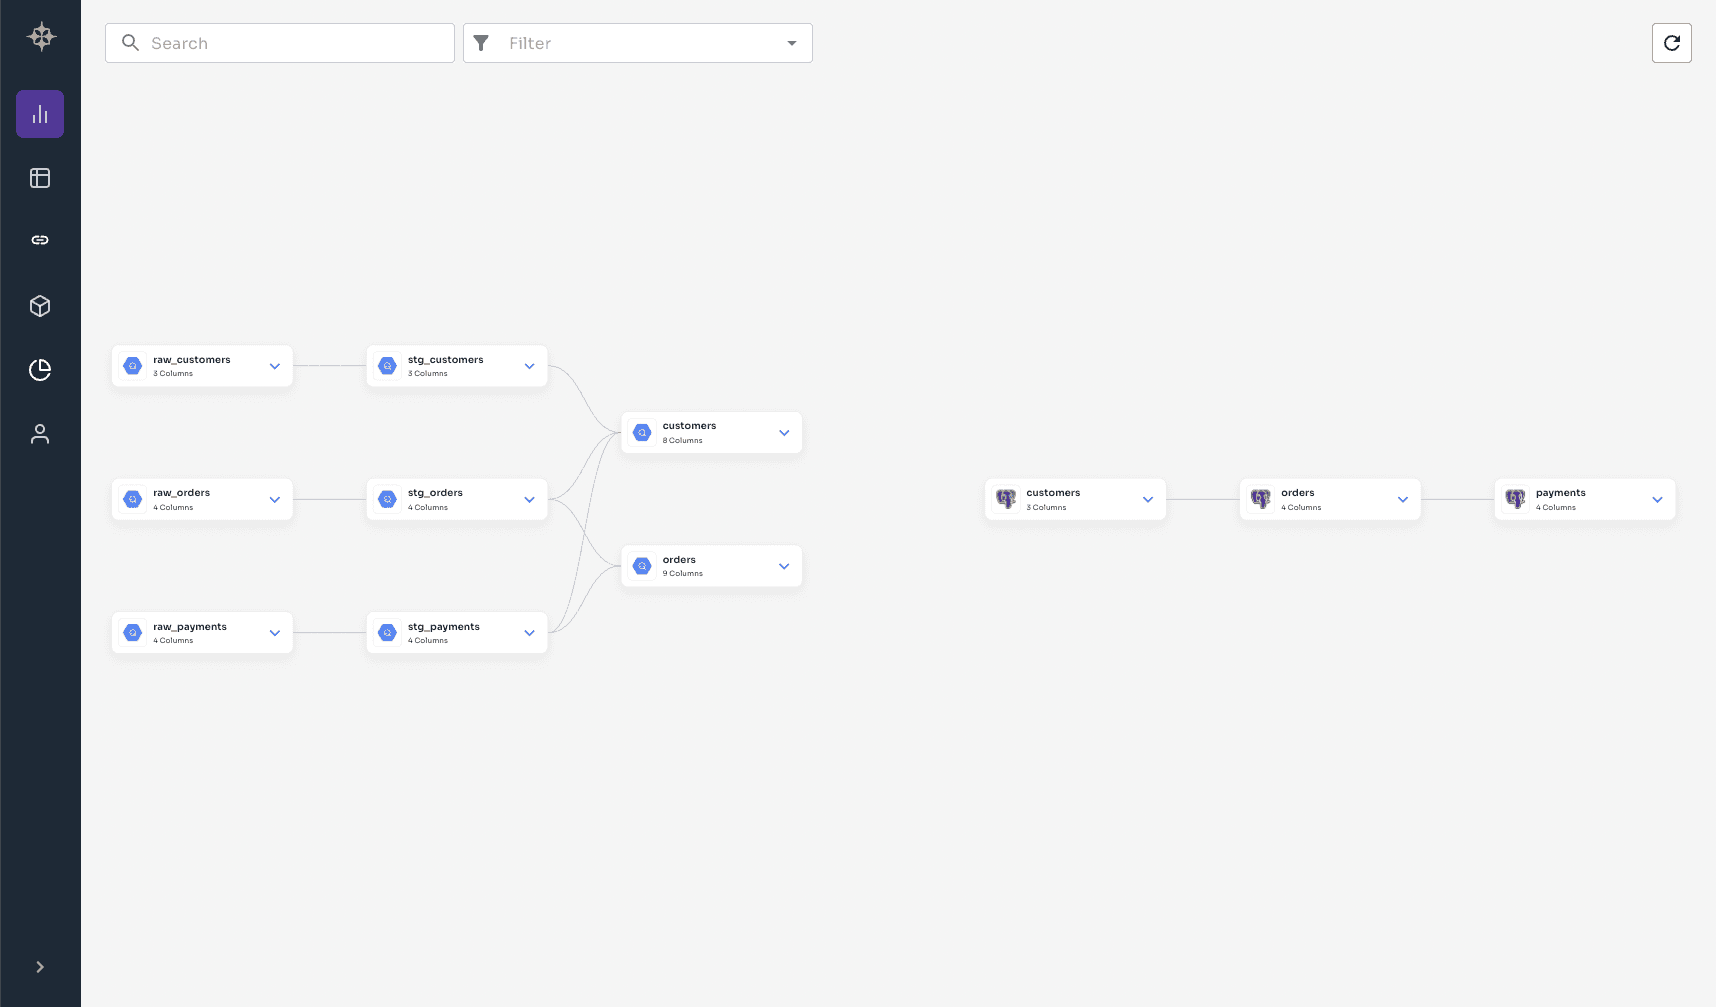Open the Filter dropdown

791,43
